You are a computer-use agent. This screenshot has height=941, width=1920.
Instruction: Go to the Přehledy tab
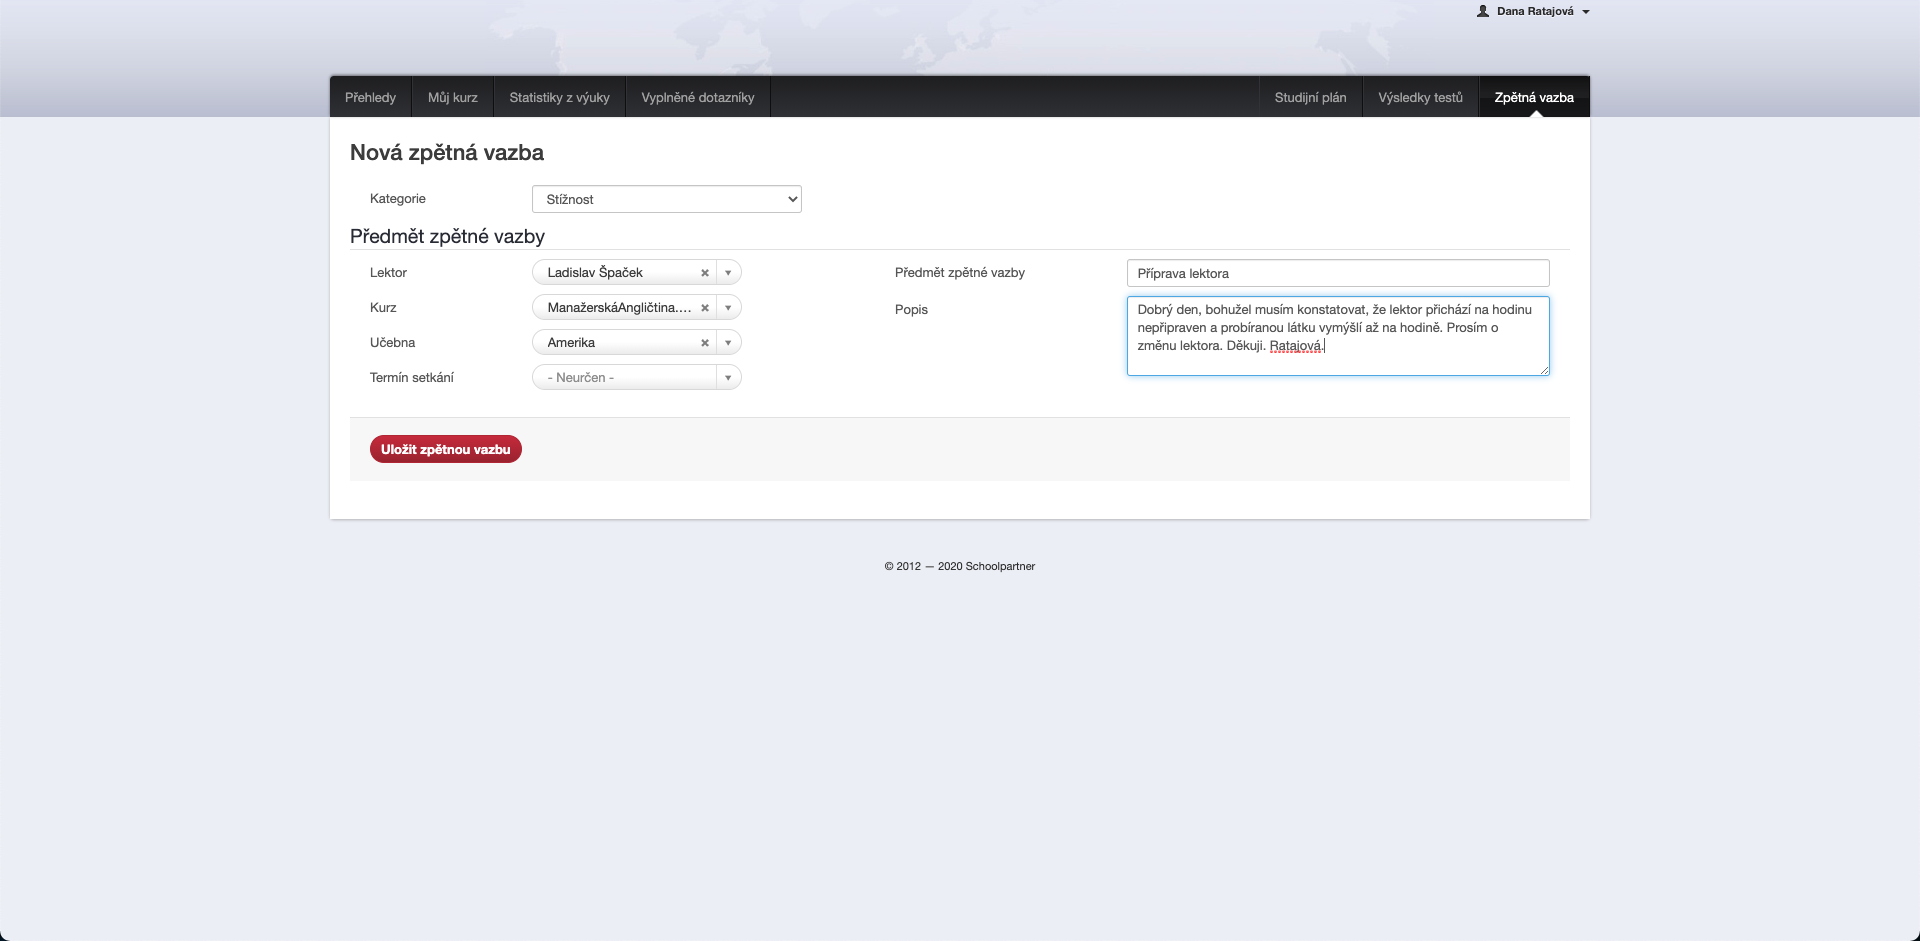click(370, 97)
